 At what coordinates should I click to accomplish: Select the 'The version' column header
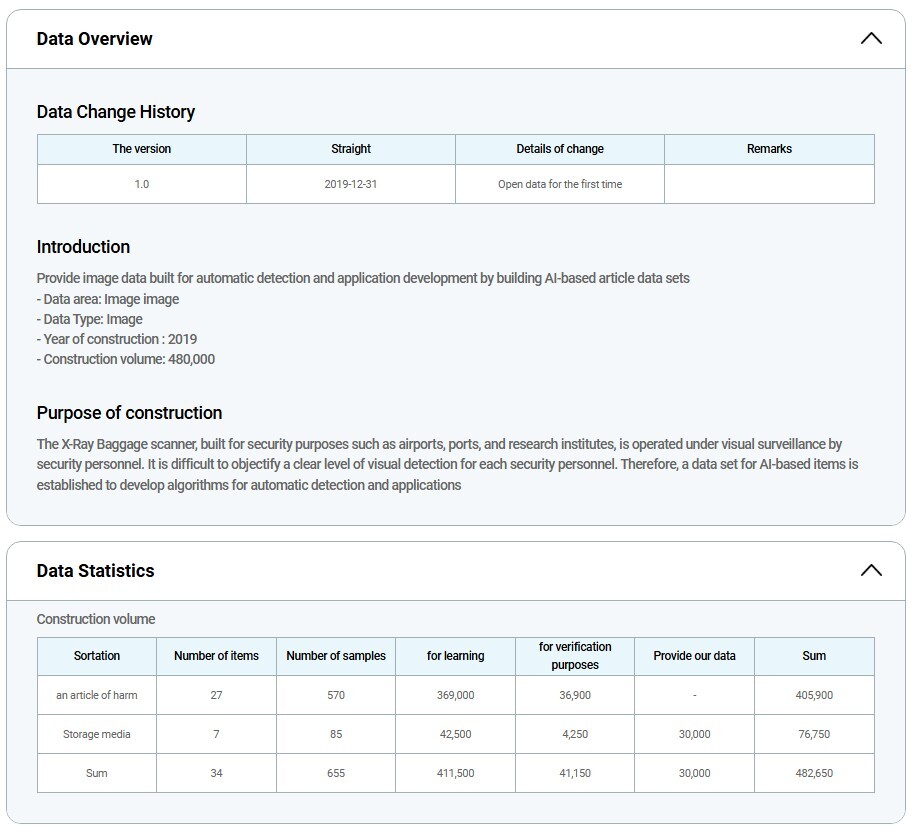click(x=141, y=149)
